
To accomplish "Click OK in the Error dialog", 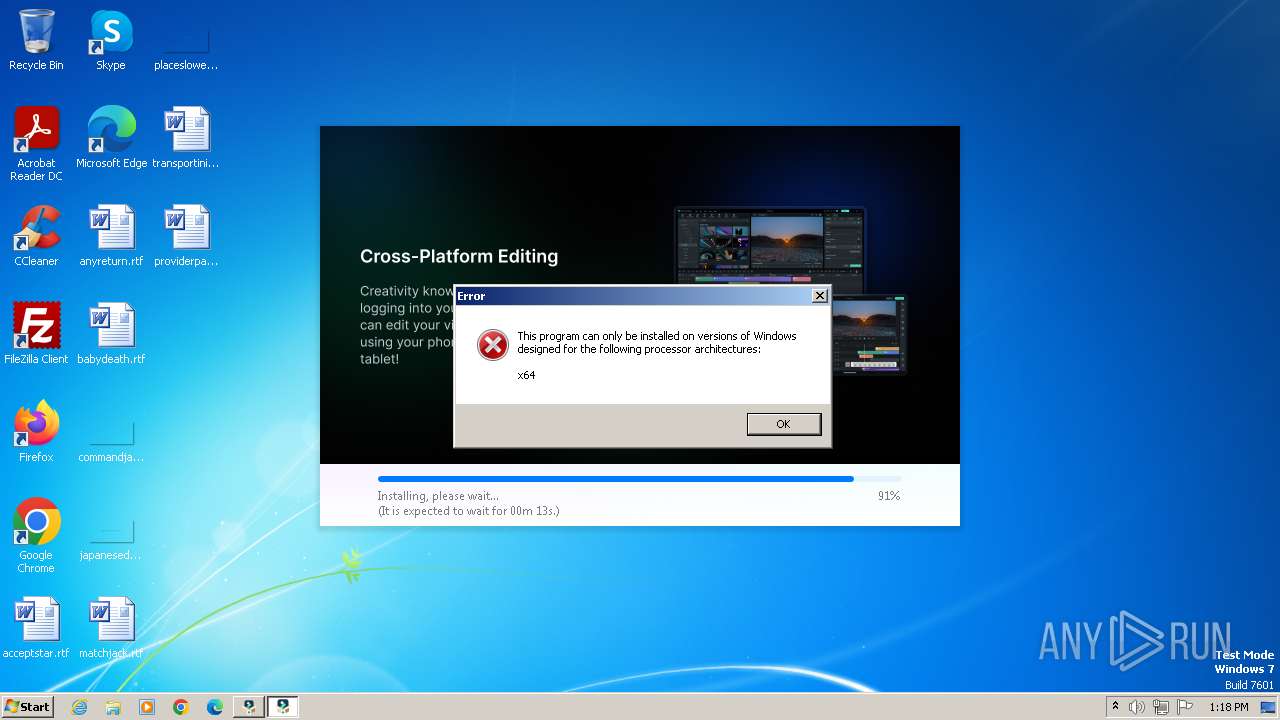I will point(783,424).
